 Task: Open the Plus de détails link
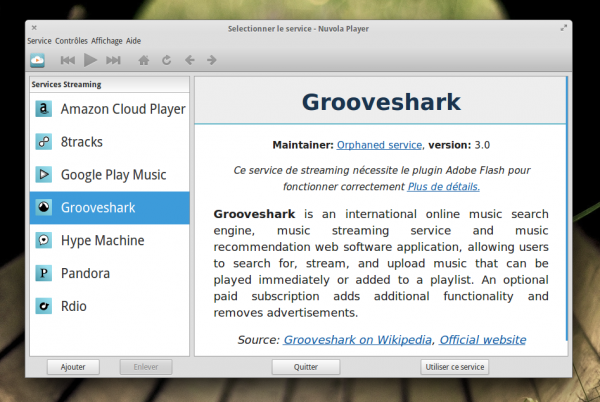443,187
